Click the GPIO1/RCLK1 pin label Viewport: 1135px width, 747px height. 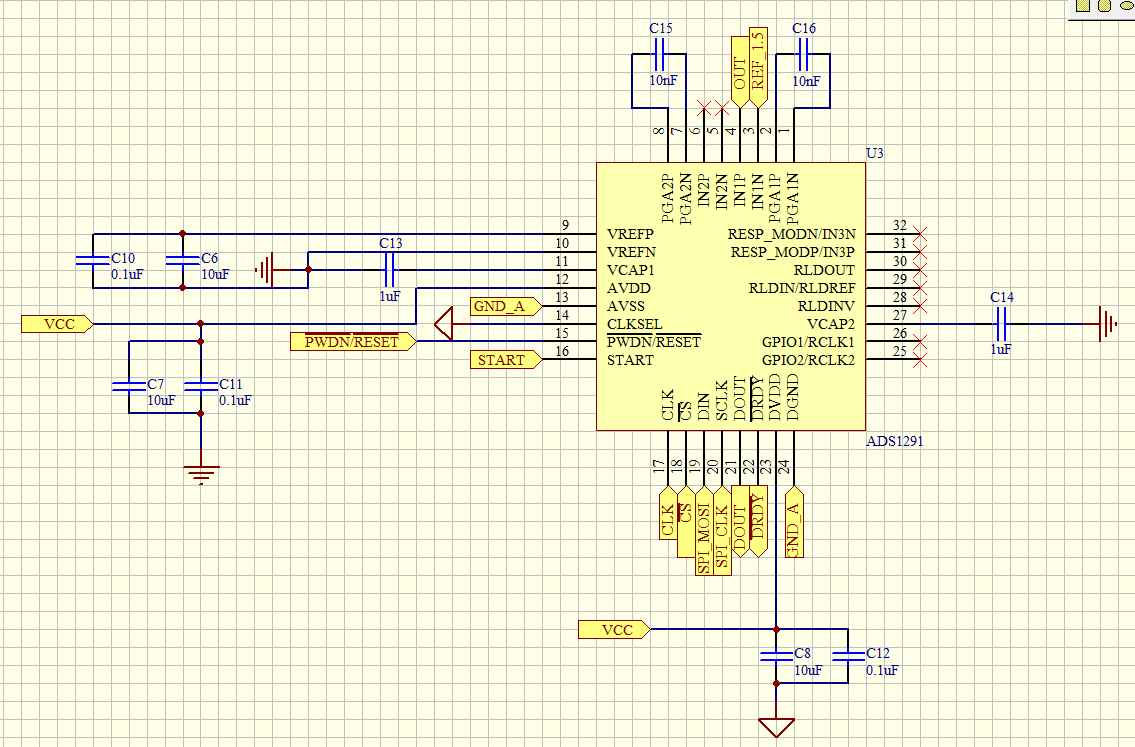[809, 342]
